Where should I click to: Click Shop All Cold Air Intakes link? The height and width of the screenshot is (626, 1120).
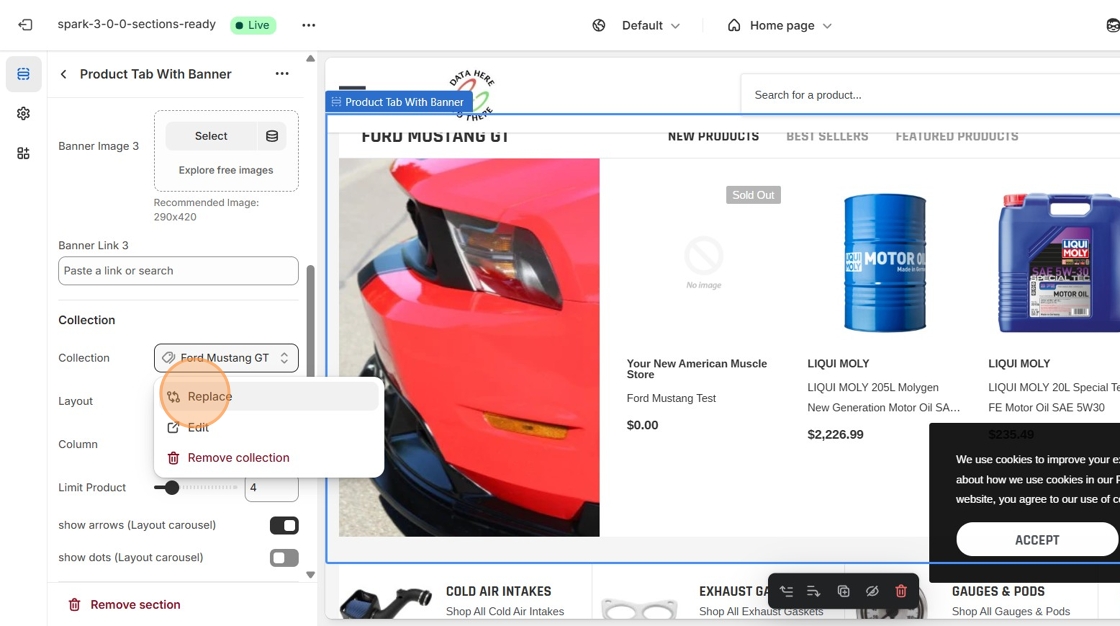coord(505,612)
